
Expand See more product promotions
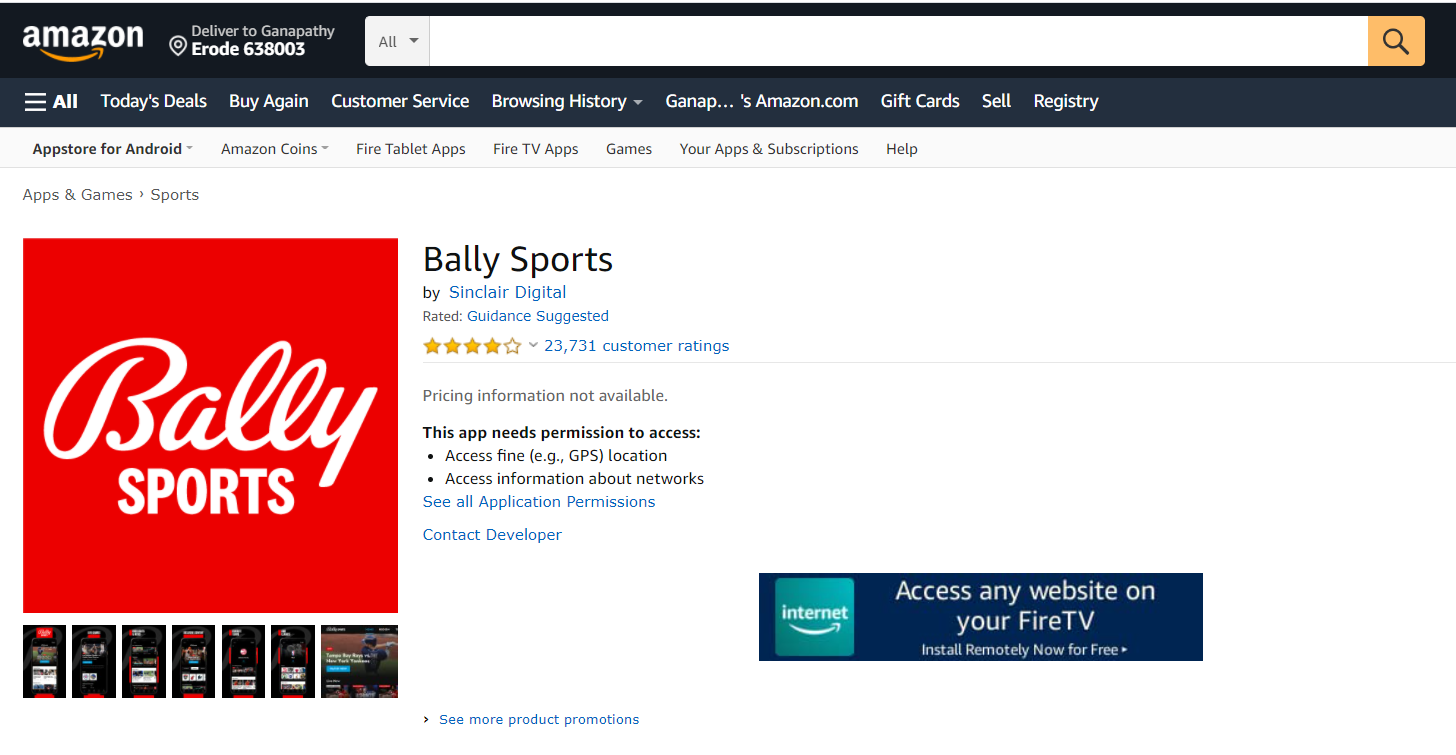[539, 719]
